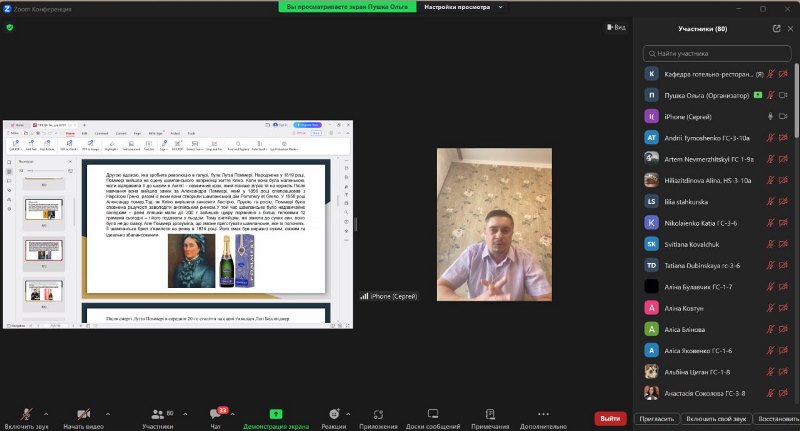Select iPhone (Сергей) speaker video tile
This screenshot has width=800, height=431.
tap(494, 224)
